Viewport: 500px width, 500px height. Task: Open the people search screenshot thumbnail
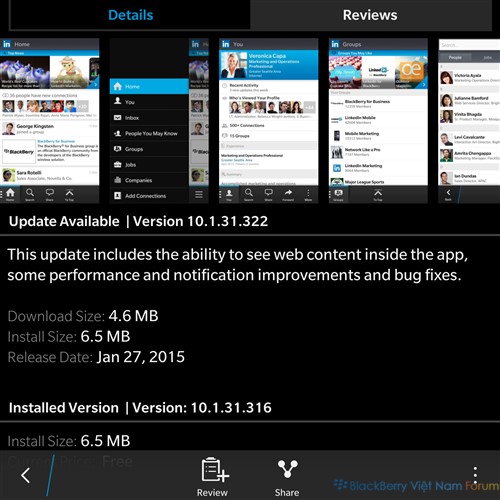469,121
